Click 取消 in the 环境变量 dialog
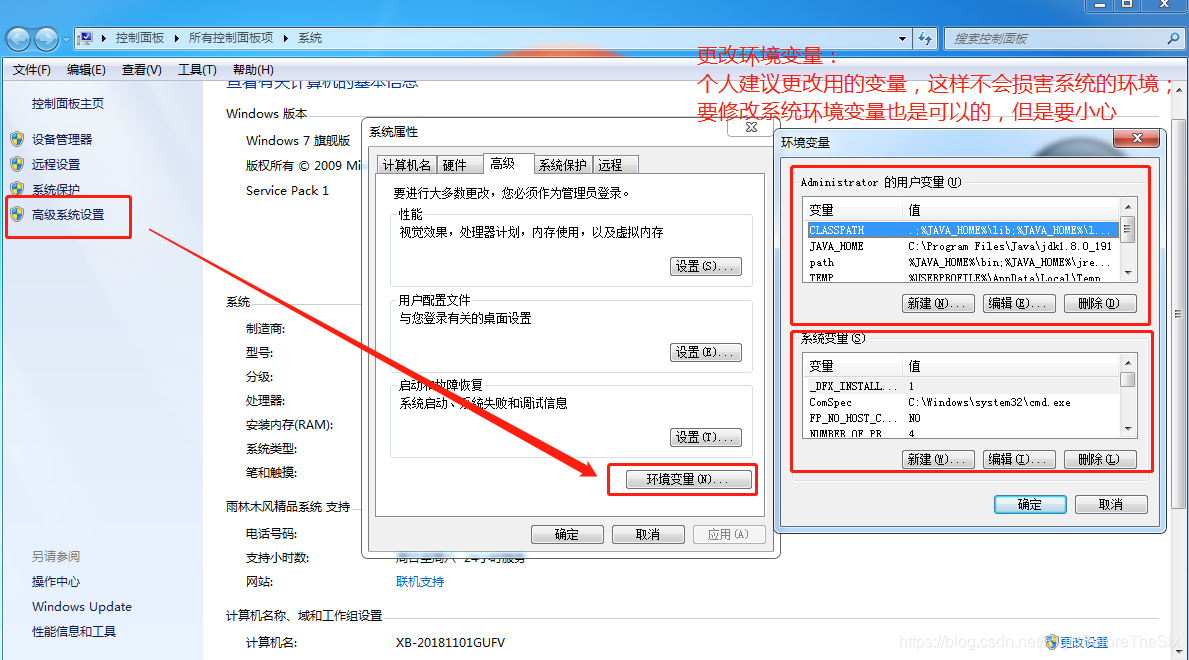The image size is (1189, 660). pos(1111,504)
